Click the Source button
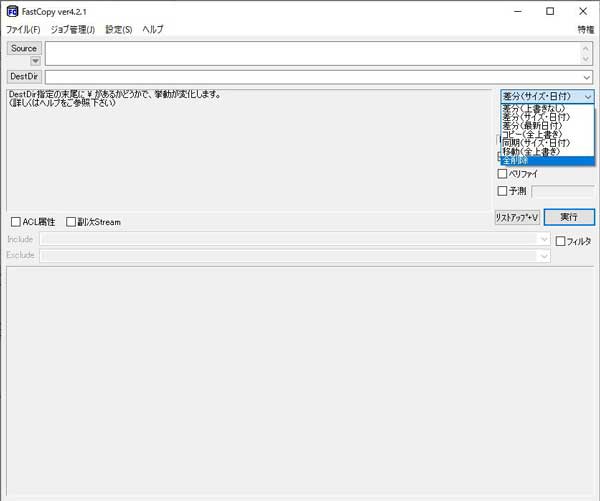Image resolution: width=600 pixels, height=501 pixels. click(24, 49)
